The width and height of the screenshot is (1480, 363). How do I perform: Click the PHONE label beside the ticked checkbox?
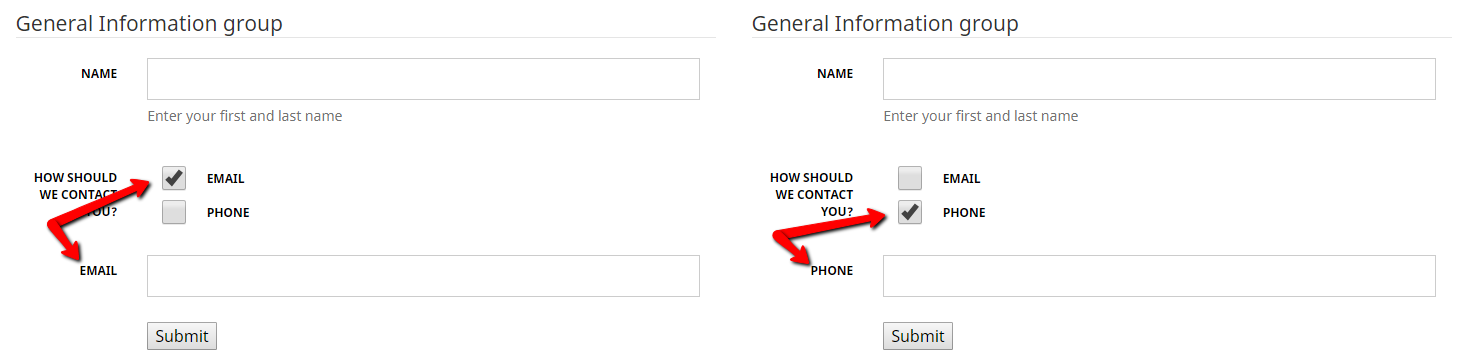[964, 213]
